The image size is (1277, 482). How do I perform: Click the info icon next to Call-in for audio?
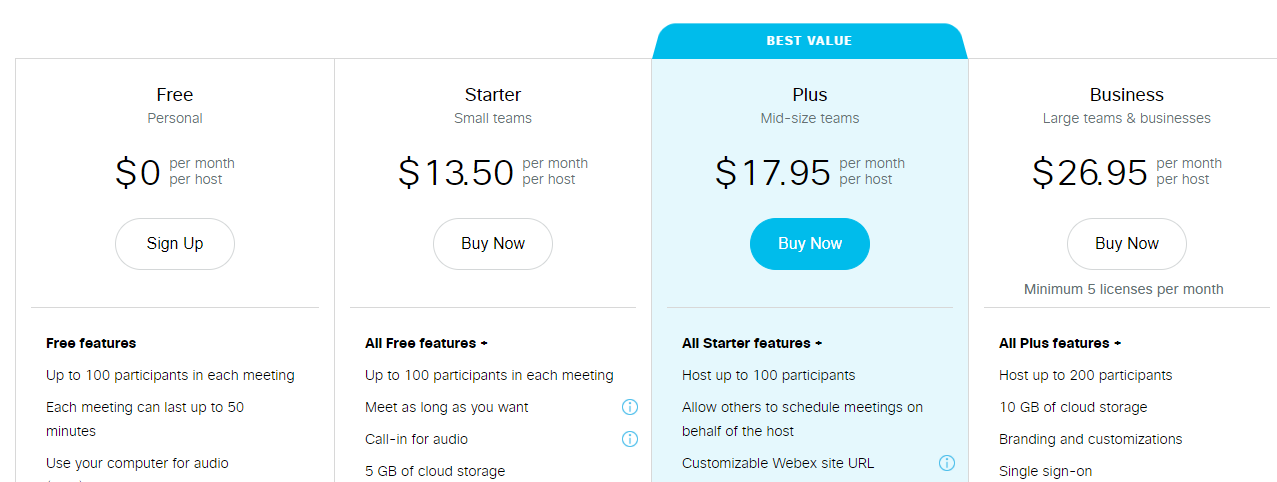(x=630, y=439)
